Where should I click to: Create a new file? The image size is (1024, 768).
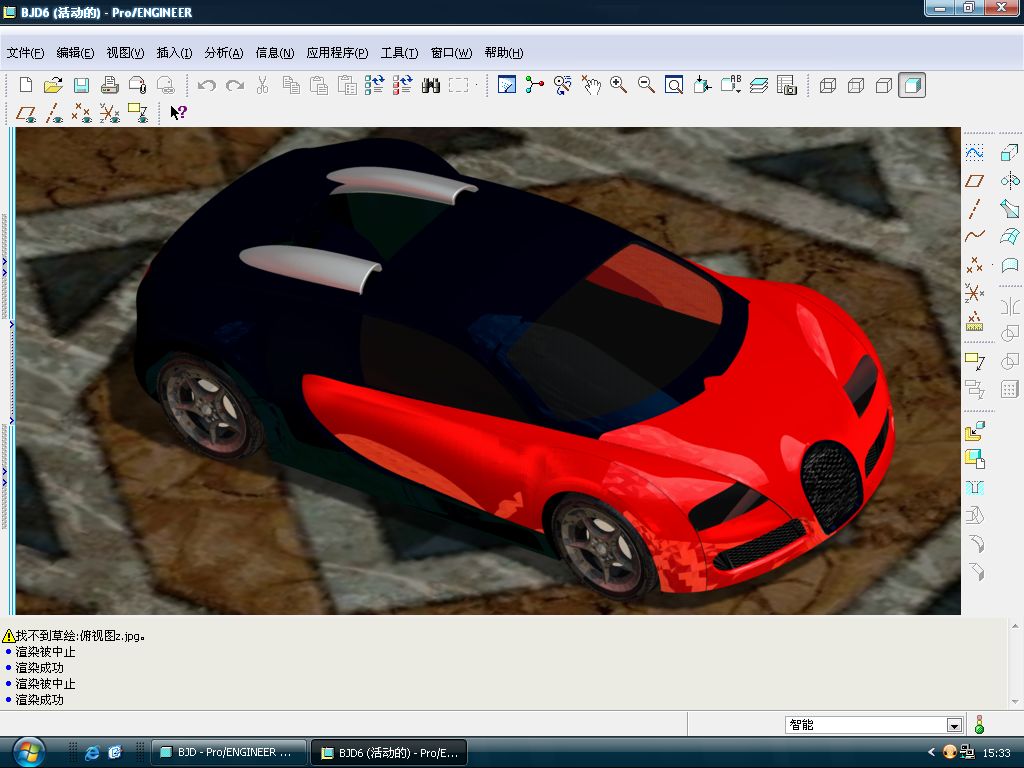click(26, 85)
